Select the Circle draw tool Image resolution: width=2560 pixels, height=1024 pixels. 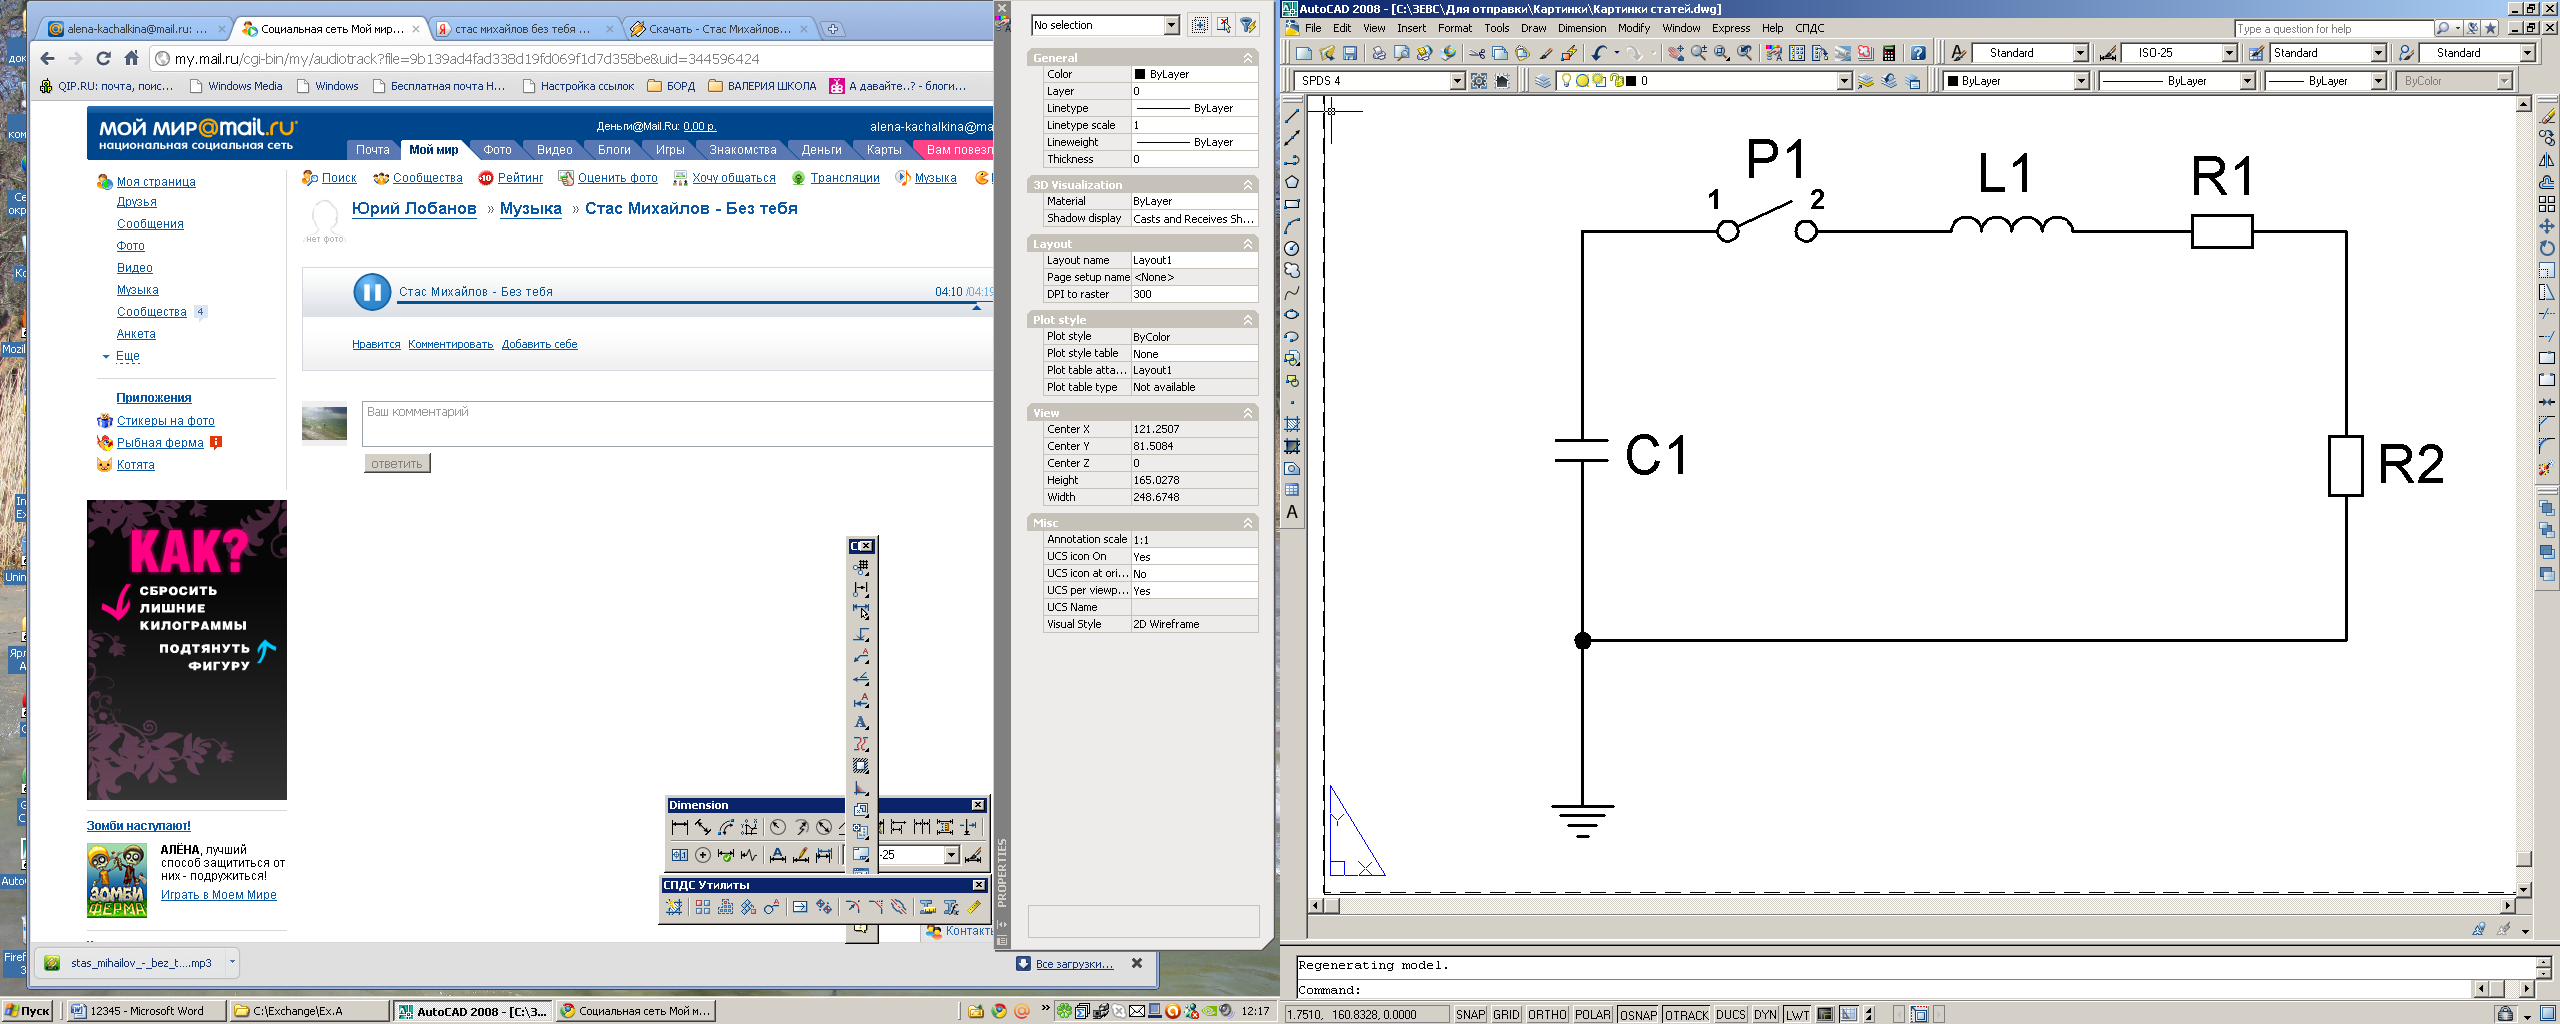click(1292, 248)
